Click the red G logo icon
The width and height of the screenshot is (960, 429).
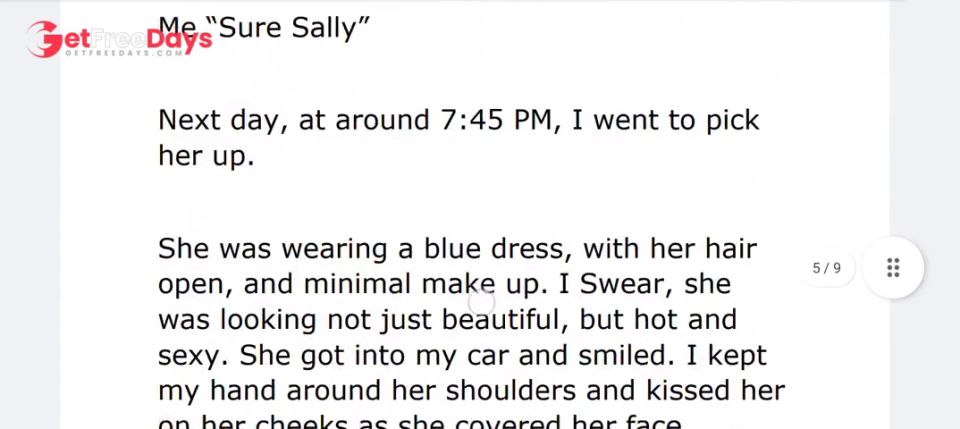pyautogui.click(x=43, y=39)
